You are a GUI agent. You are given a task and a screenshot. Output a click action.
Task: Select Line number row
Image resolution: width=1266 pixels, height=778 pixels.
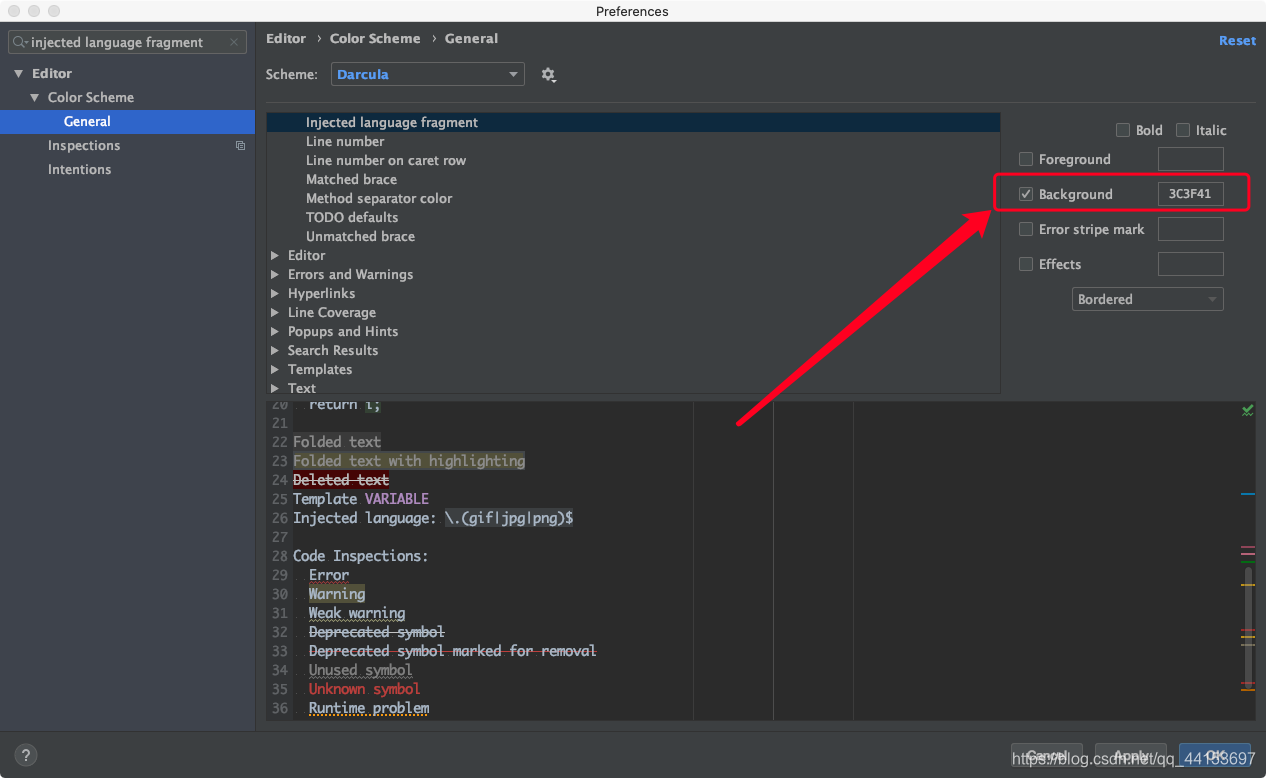633,141
